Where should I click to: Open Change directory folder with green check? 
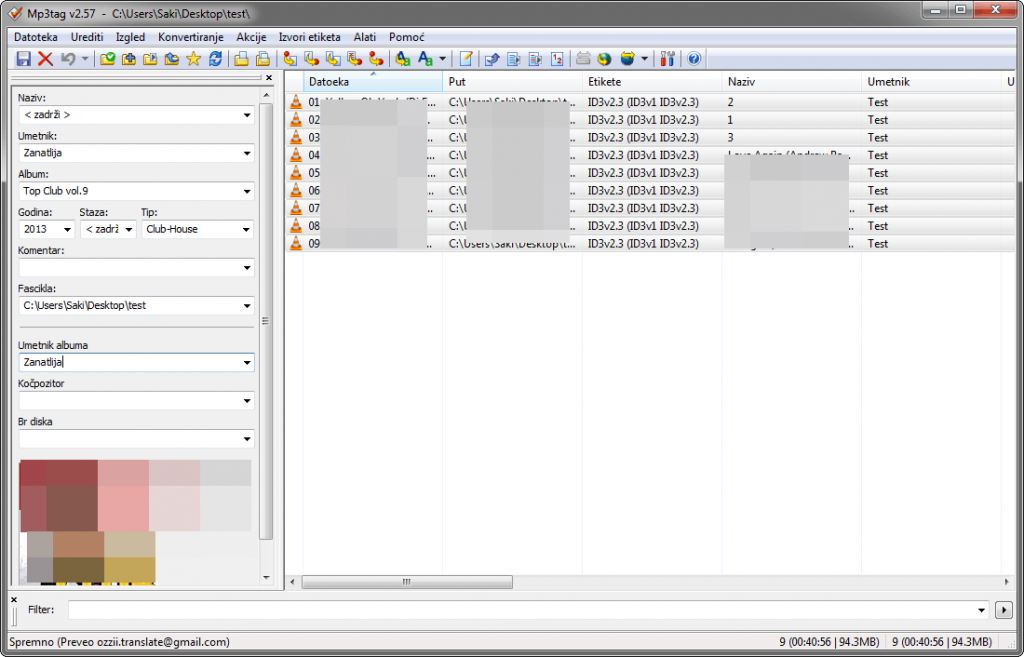click(107, 59)
